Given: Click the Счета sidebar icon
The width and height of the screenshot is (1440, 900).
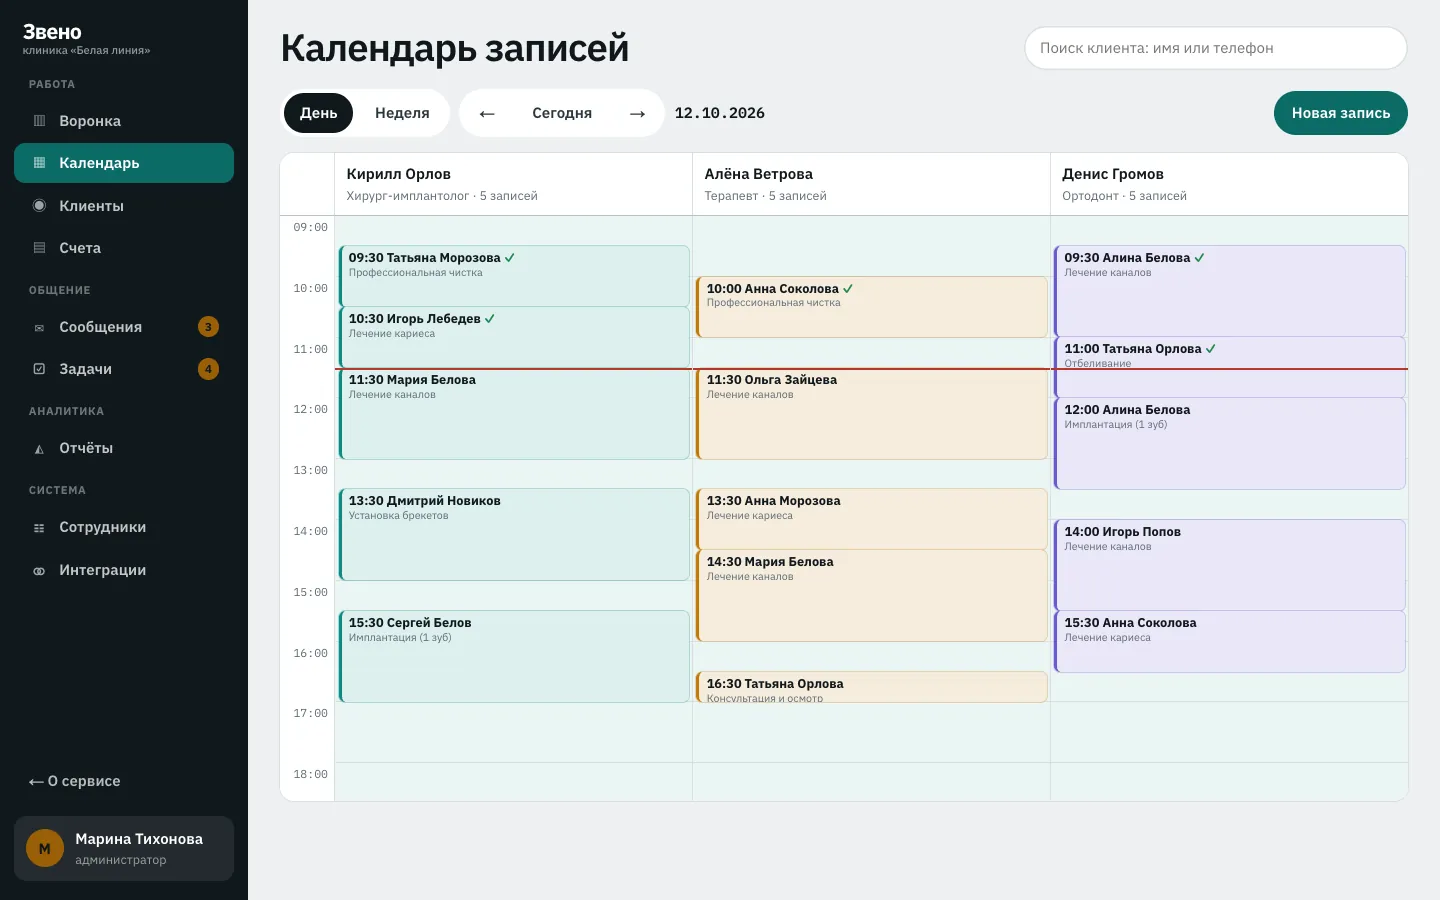Looking at the screenshot, I should point(39,248).
